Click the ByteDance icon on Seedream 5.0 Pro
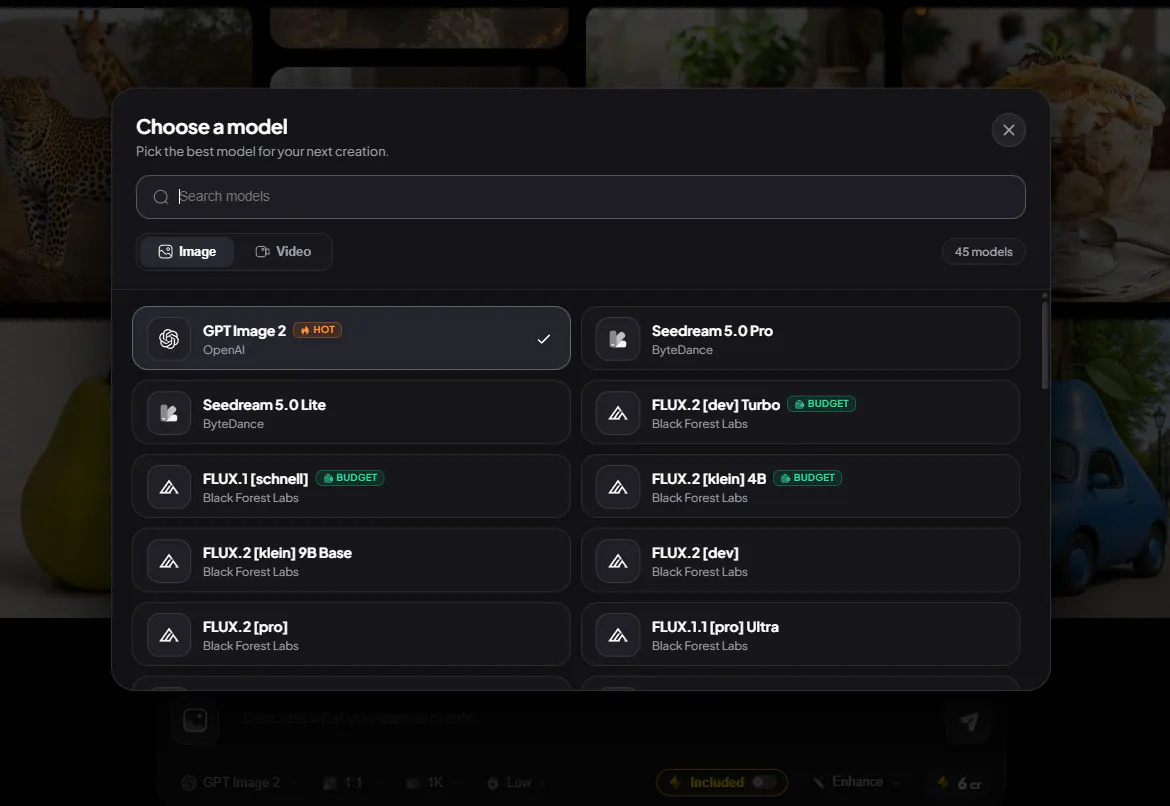This screenshot has width=1170, height=806. (618, 339)
